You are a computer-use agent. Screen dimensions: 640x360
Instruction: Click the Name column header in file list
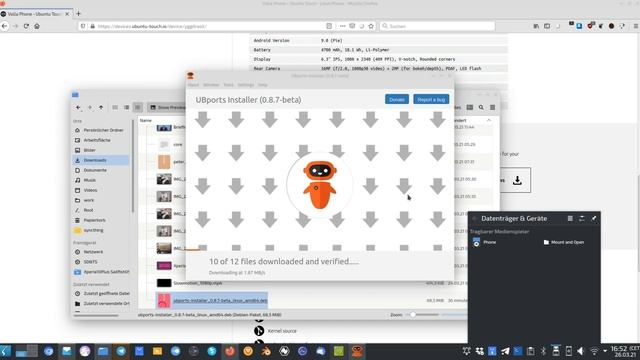pos(146,120)
